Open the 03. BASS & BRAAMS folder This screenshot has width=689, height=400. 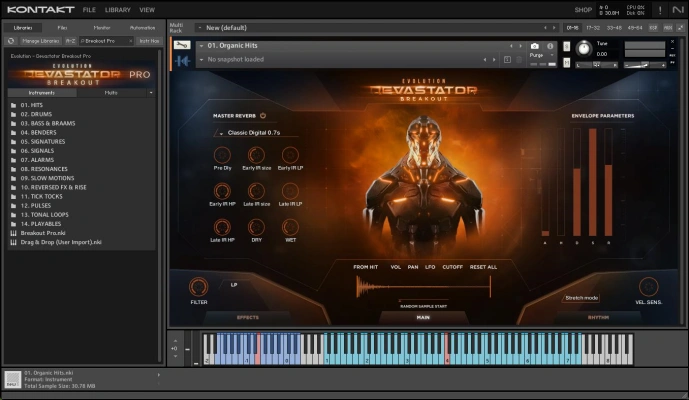(x=47, y=124)
